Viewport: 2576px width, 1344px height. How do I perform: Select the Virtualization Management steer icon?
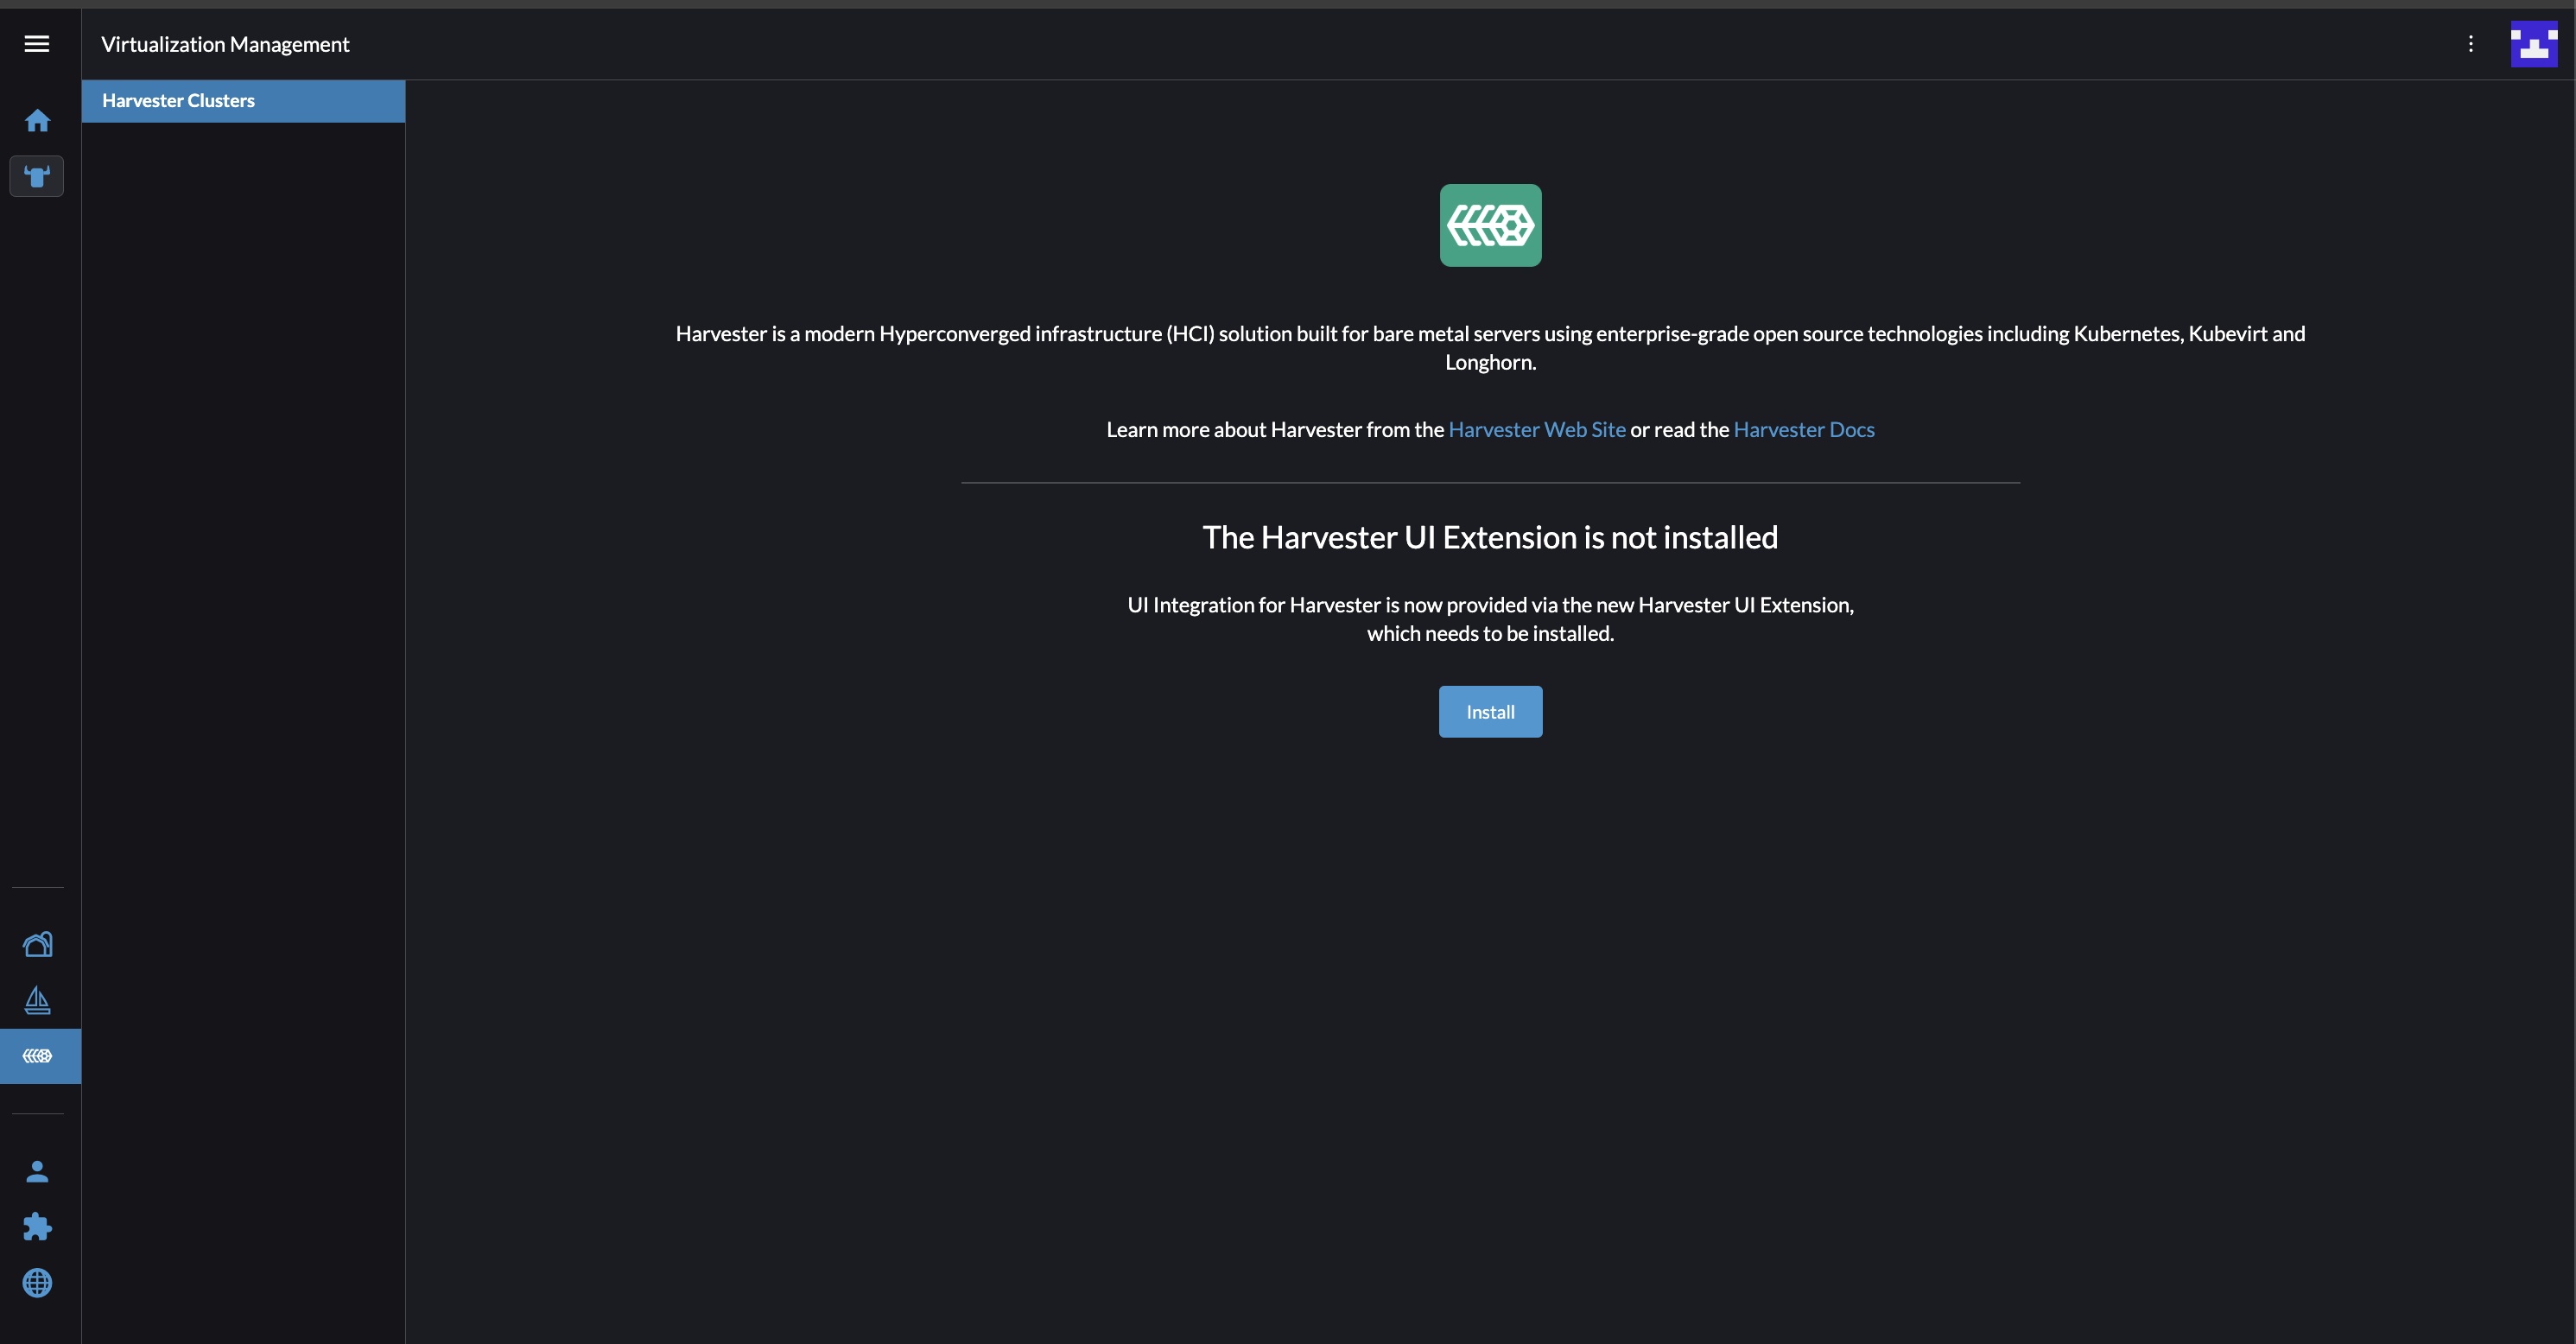pos(37,176)
